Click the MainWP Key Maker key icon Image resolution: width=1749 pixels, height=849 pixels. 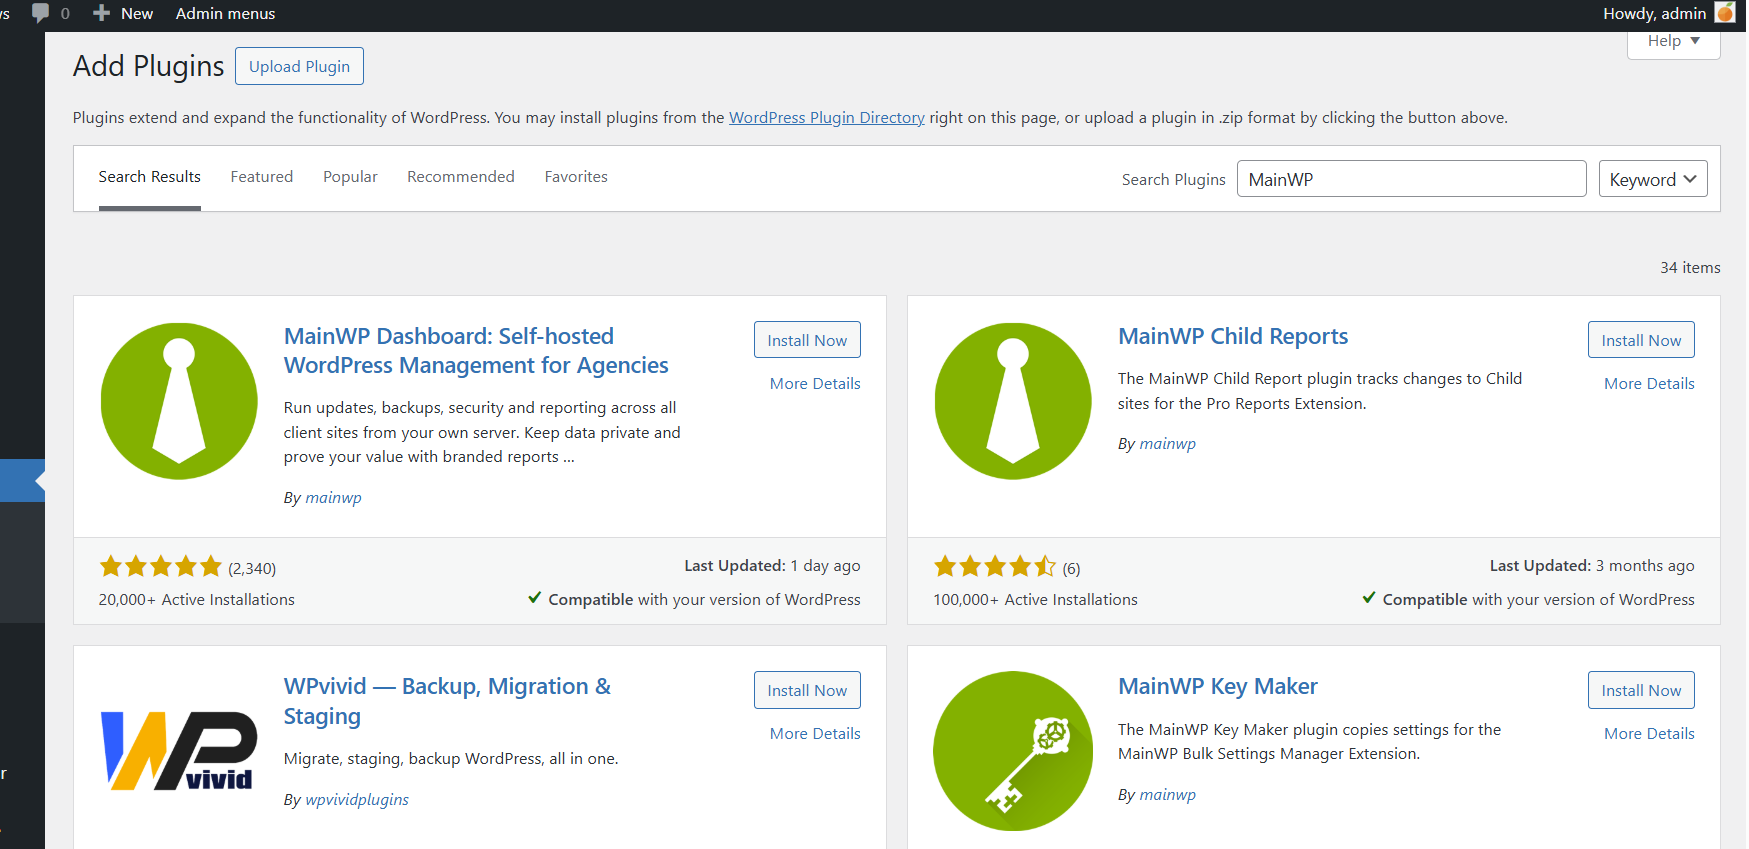pyautogui.click(x=1013, y=751)
